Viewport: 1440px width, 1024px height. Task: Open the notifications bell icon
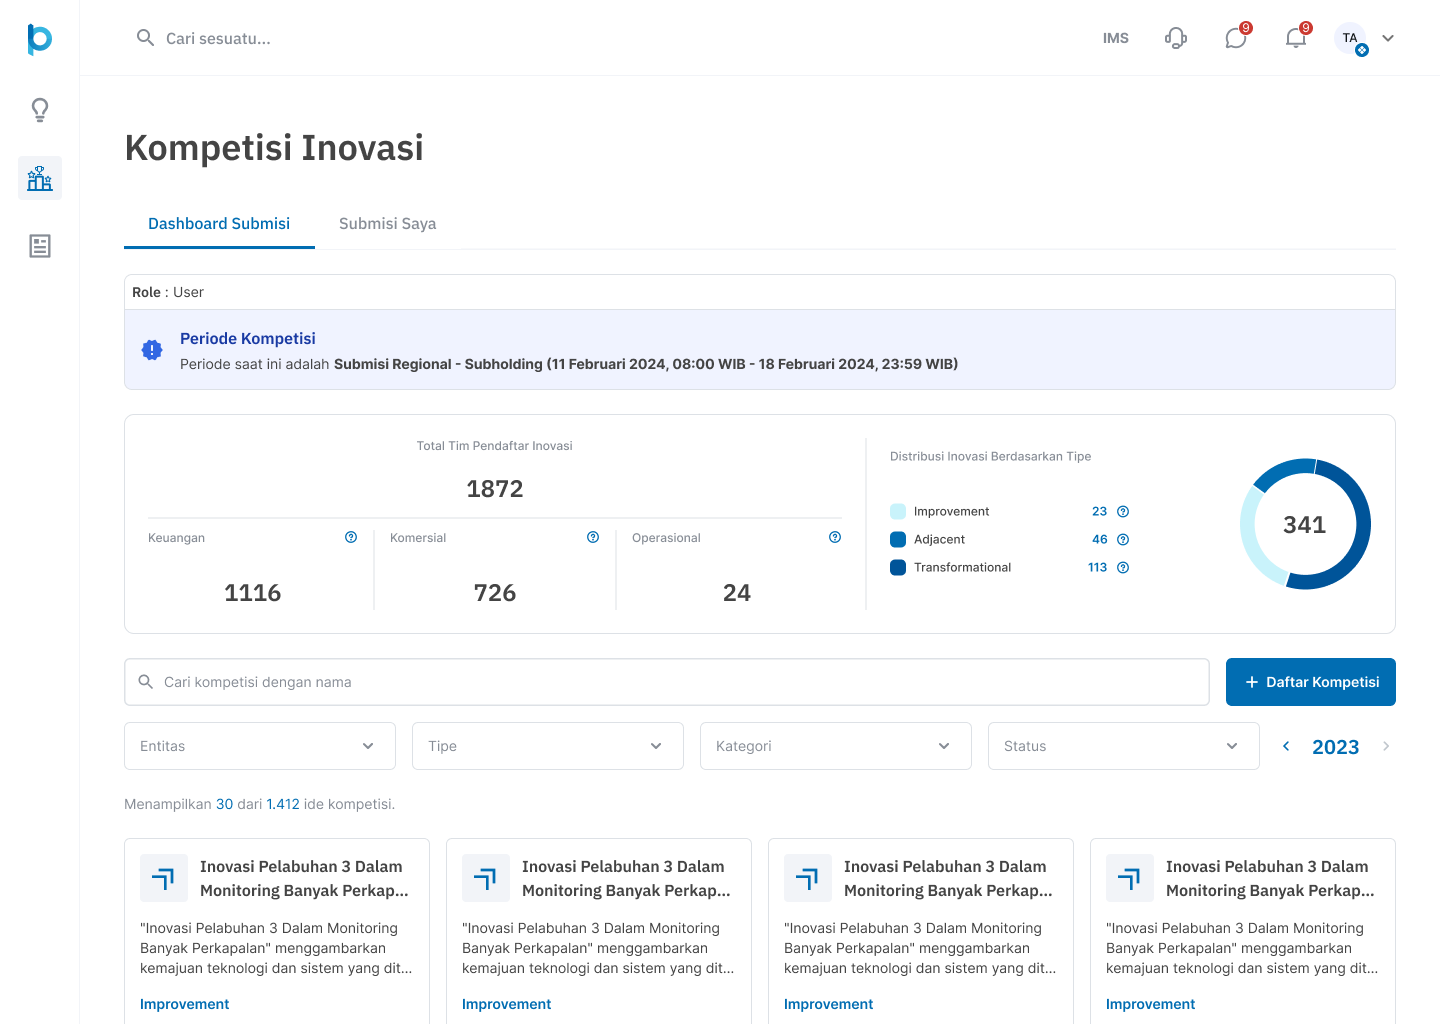pyautogui.click(x=1296, y=38)
